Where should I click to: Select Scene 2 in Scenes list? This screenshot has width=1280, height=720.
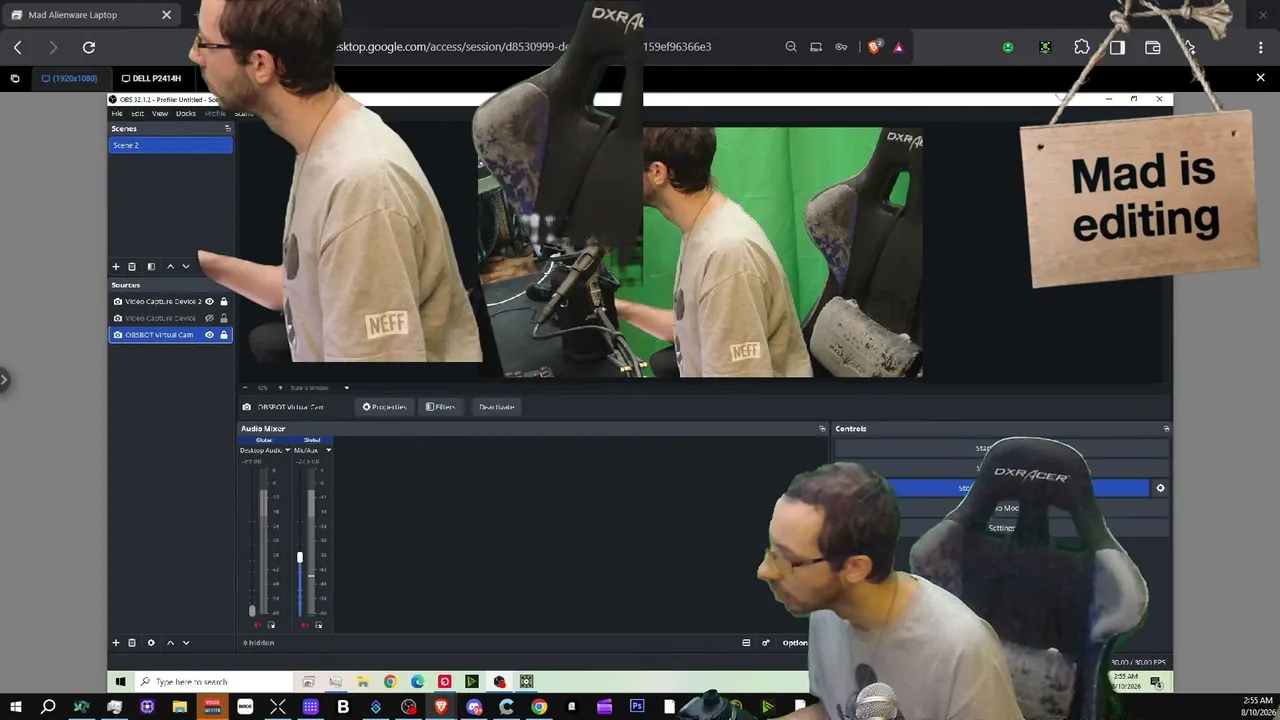[x=170, y=145]
